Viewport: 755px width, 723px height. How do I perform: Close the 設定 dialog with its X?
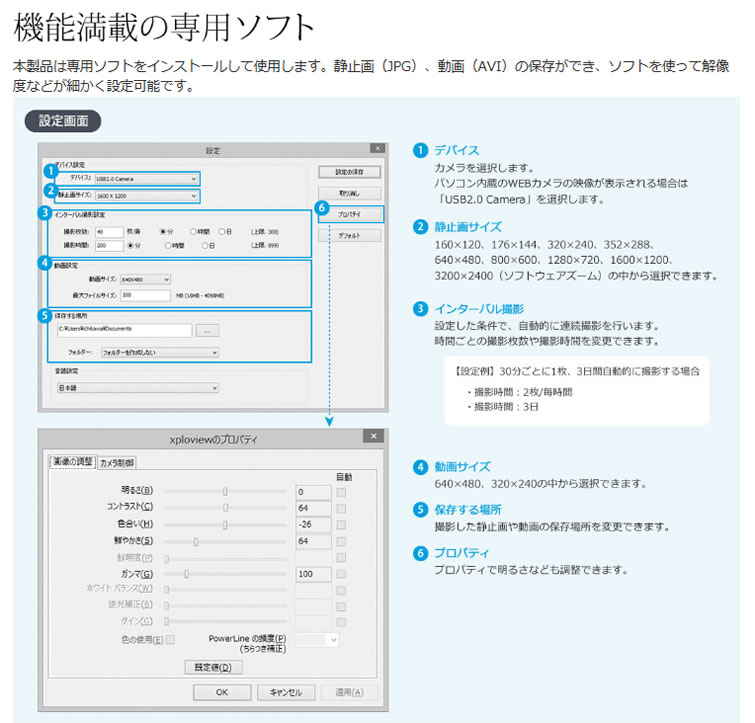point(378,148)
